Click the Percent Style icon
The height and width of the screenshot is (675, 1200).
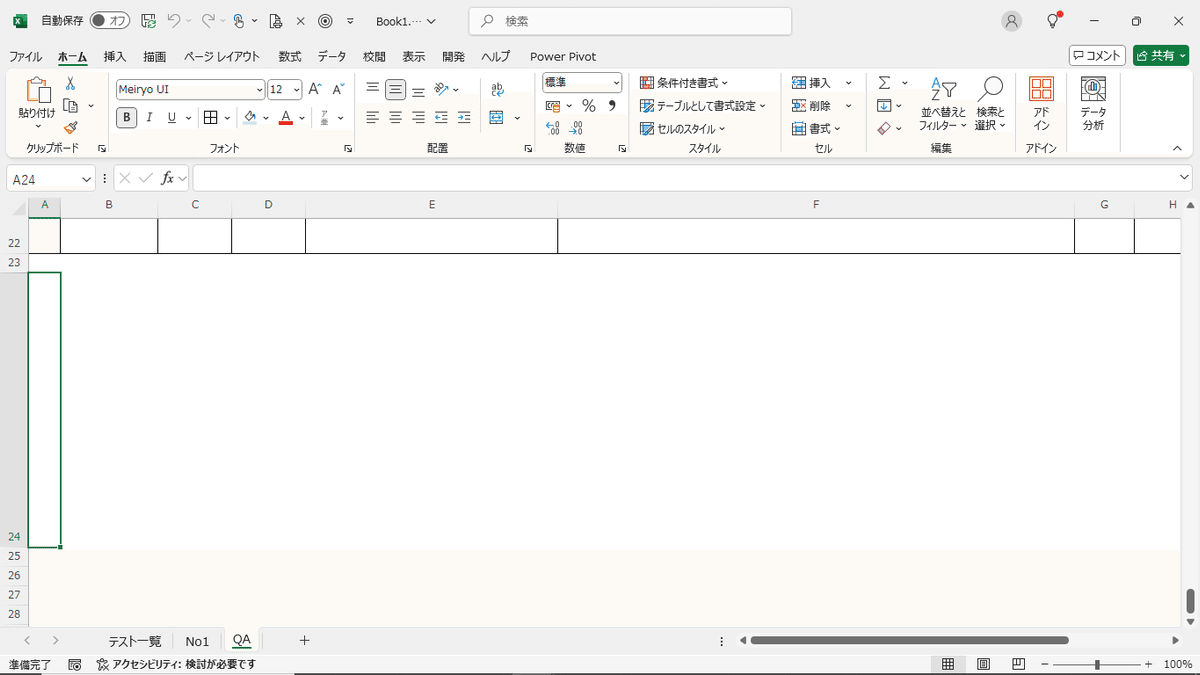point(589,105)
